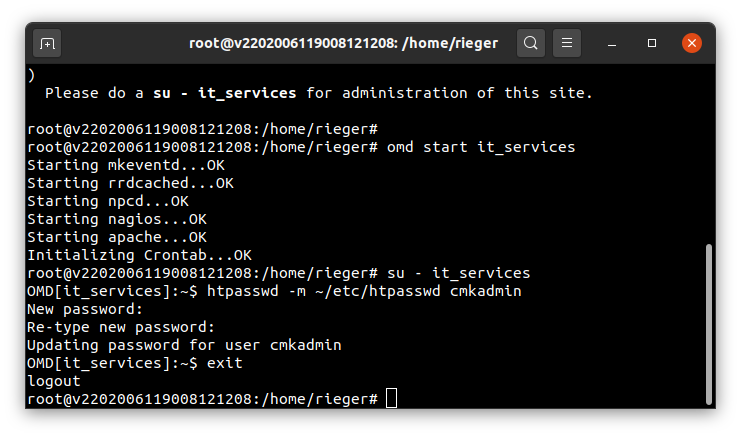Viewport: 741px width, 437px height.
Task: Click the window title text
Action: 344,43
